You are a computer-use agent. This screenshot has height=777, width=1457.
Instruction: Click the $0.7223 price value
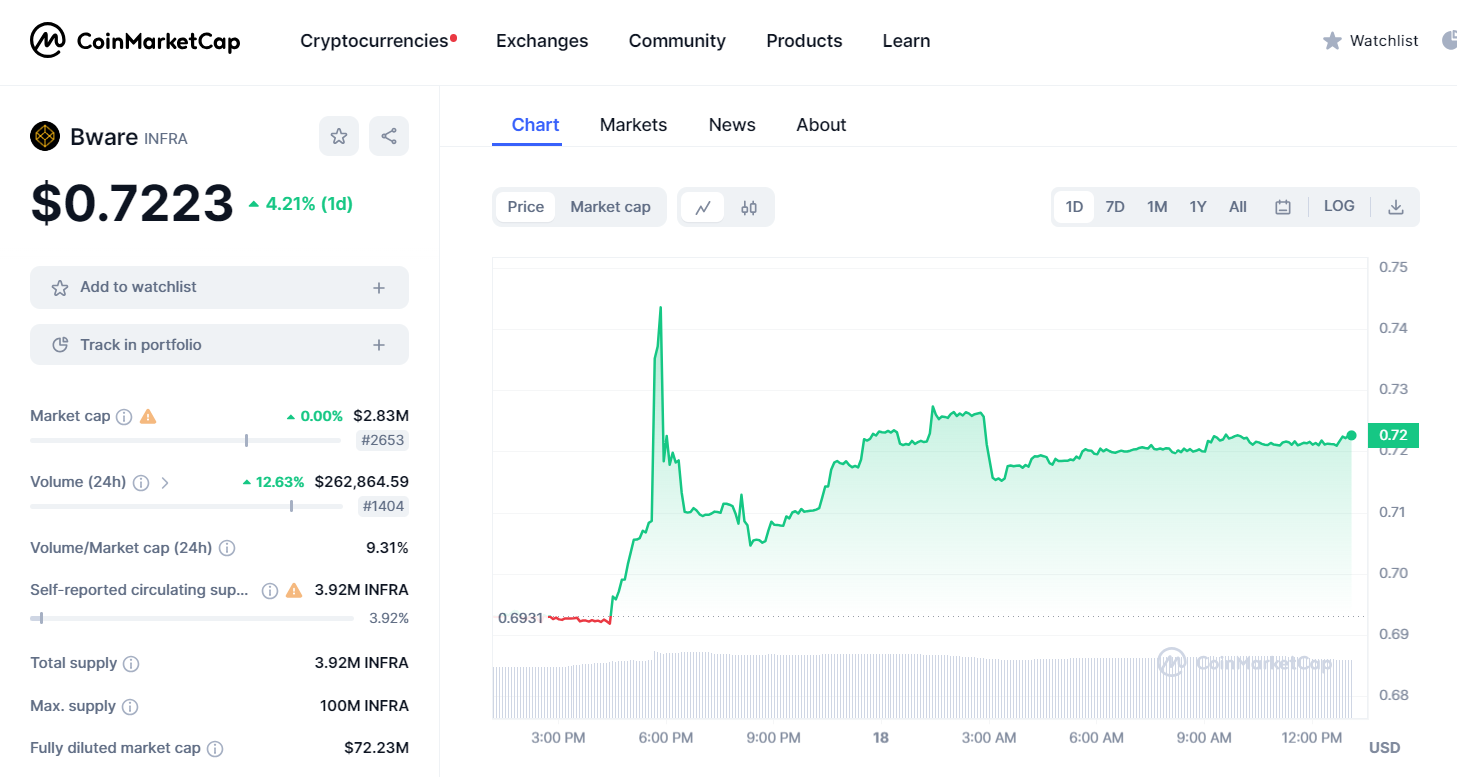click(x=132, y=203)
